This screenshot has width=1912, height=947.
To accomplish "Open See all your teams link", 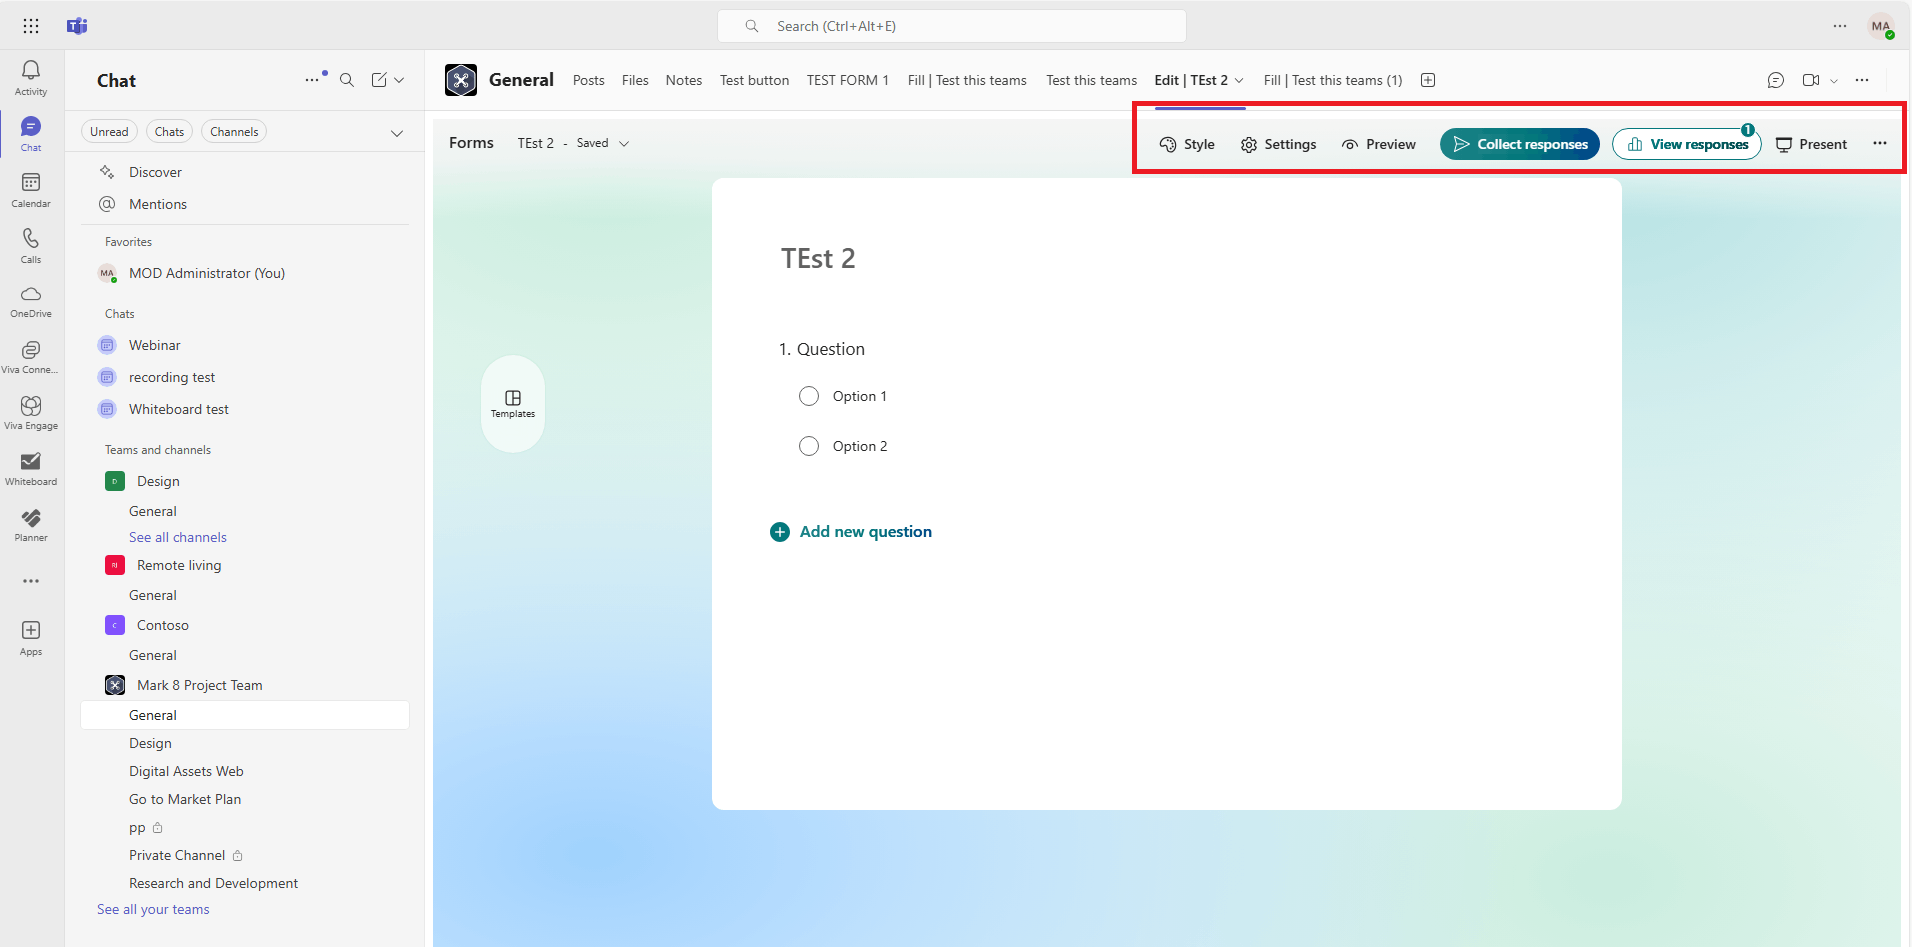I will tap(153, 909).
